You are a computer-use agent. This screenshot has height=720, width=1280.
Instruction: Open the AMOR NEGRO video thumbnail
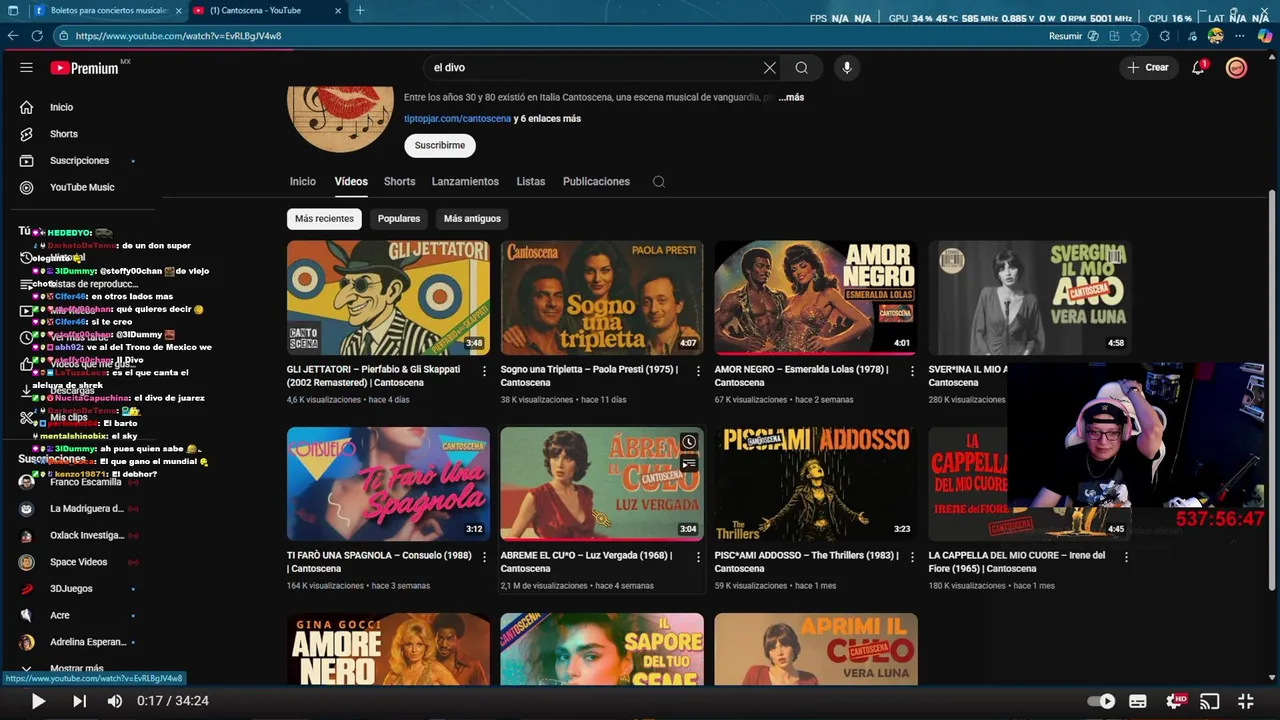(815, 297)
